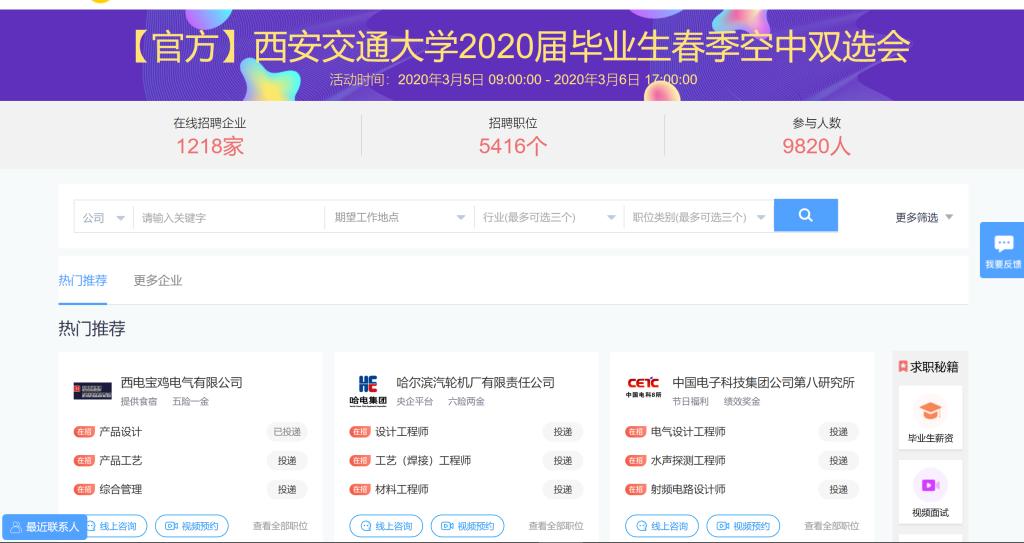Screen dimensions: 1024x543
Task: Click 已投递 for 产品设计
Action: click(287, 432)
